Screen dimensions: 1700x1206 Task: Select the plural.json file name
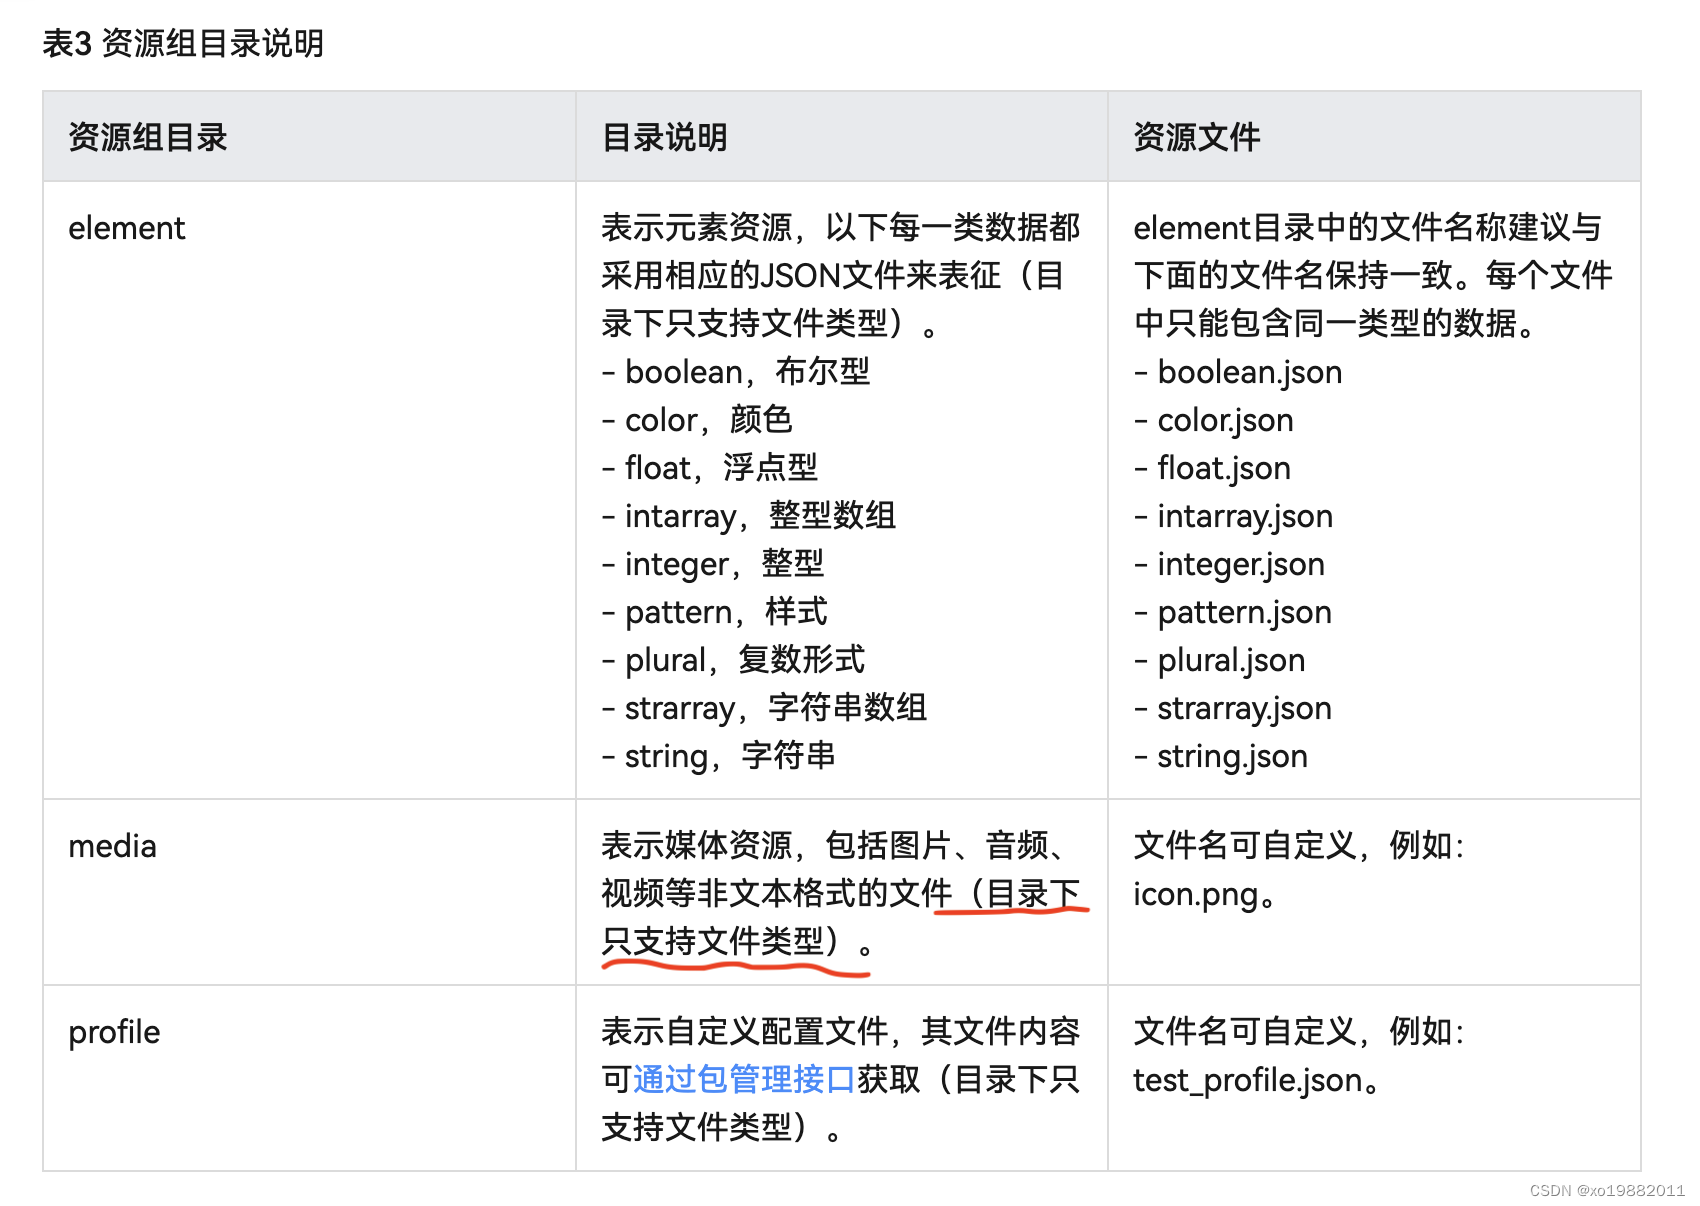point(1230,659)
